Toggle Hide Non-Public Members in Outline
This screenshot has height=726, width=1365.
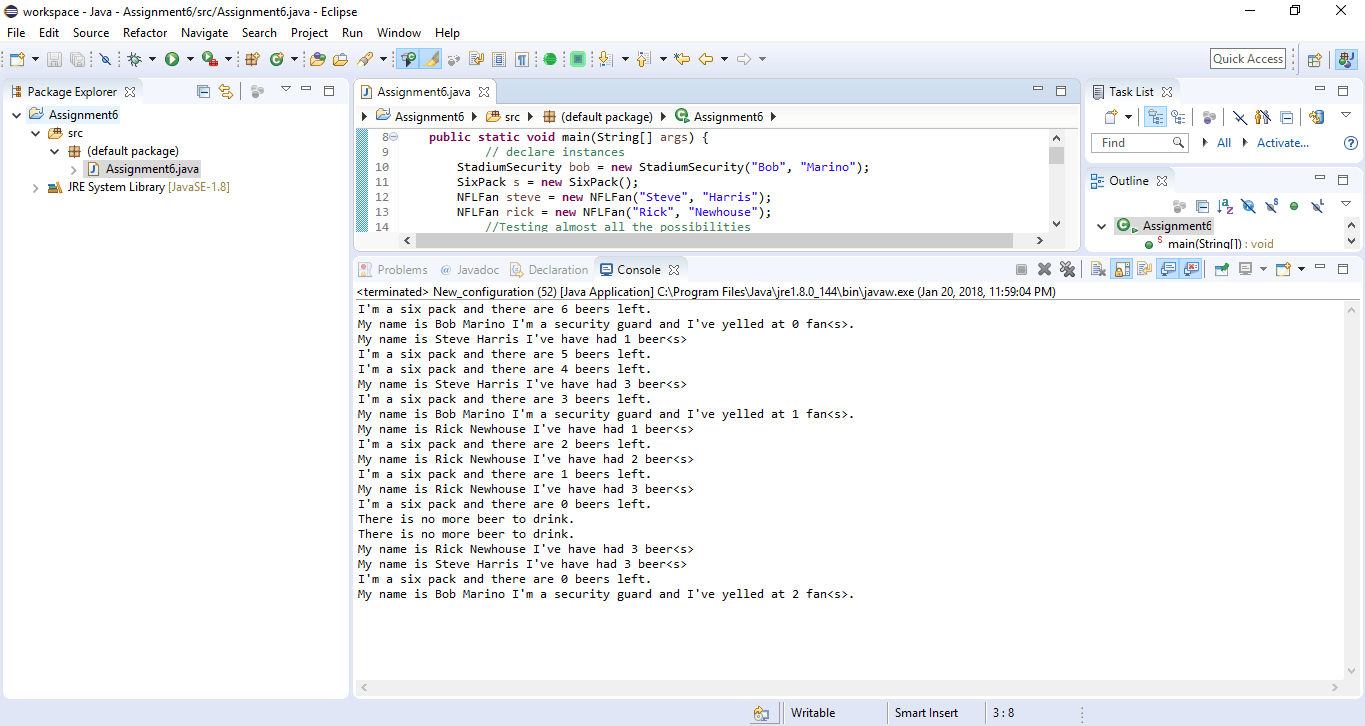click(x=1294, y=206)
